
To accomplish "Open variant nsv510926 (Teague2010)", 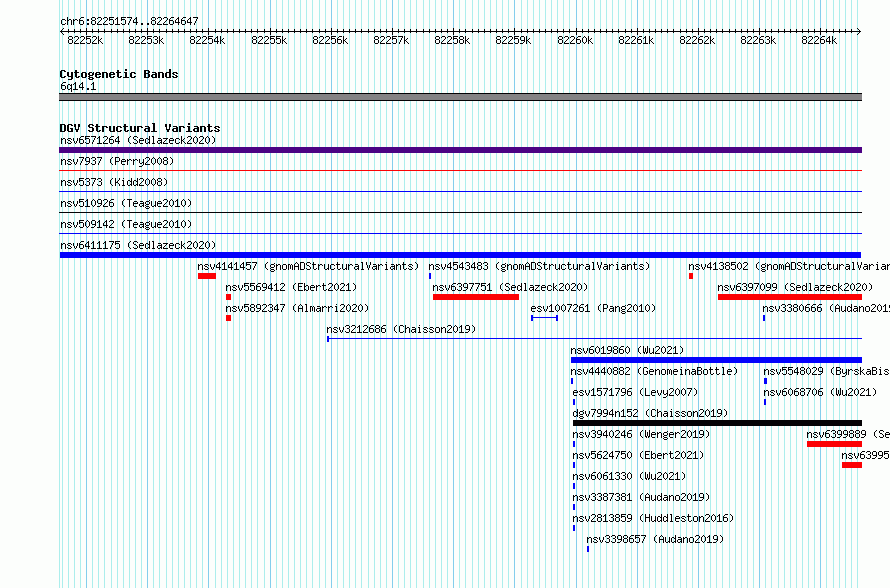I will [126, 203].
